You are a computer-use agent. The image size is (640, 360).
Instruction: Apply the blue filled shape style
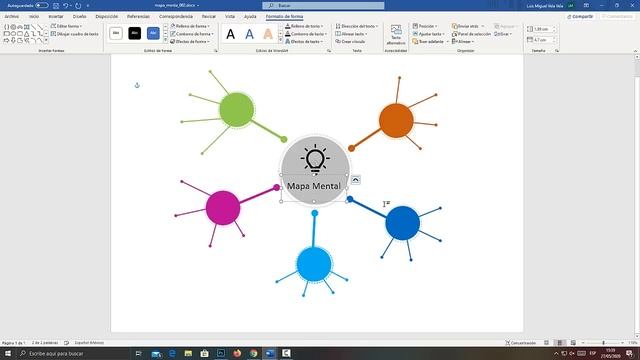153,33
